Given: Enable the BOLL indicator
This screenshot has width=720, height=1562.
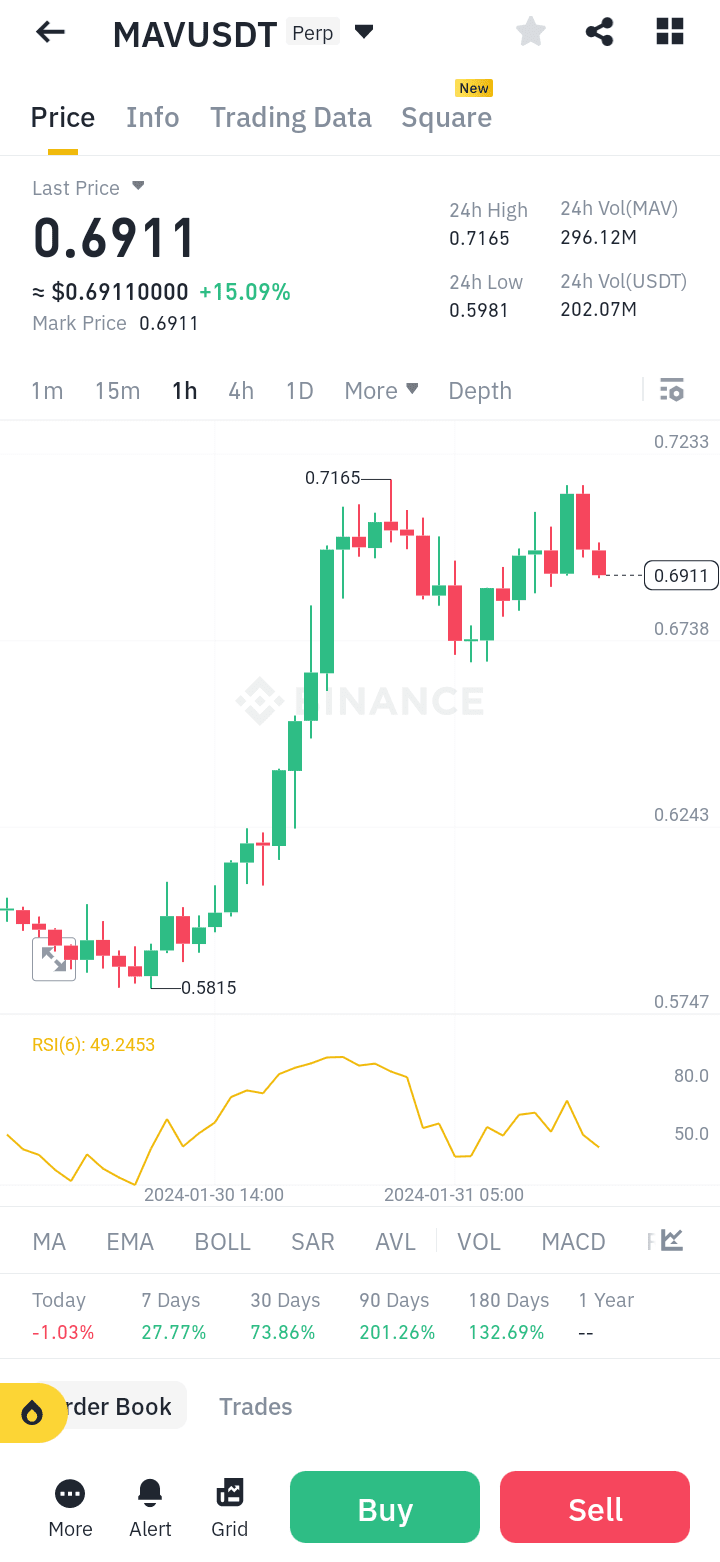Looking at the screenshot, I should point(222,1240).
